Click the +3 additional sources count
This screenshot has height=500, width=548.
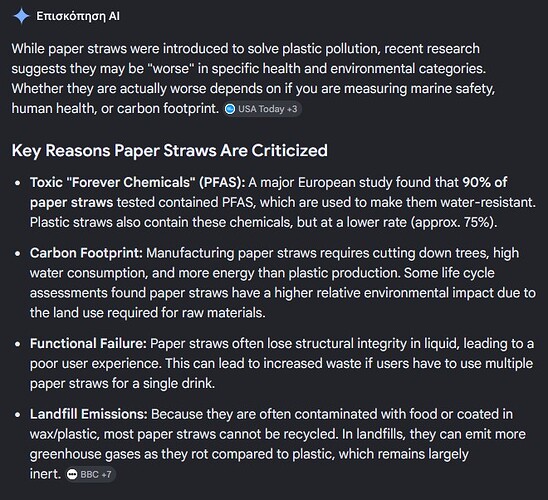click(x=292, y=109)
